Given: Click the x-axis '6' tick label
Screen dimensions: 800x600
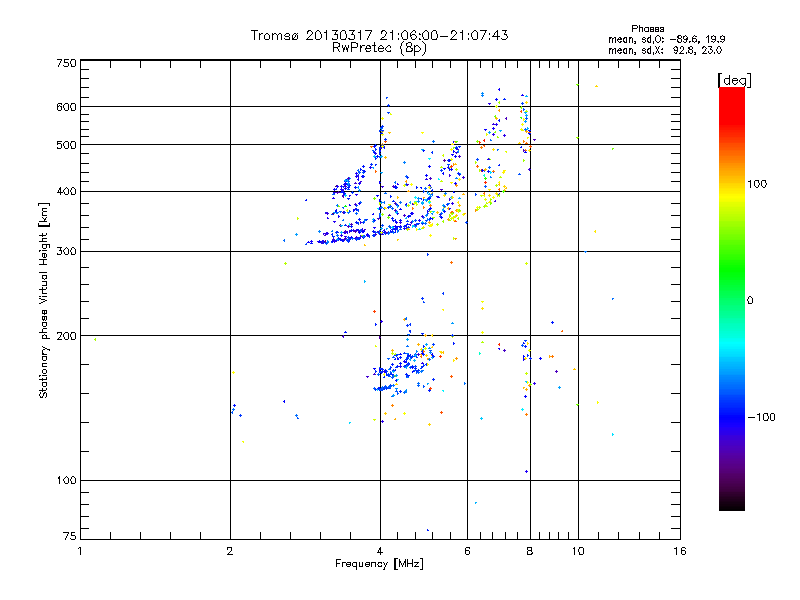Looking at the screenshot, I should (x=467, y=551).
